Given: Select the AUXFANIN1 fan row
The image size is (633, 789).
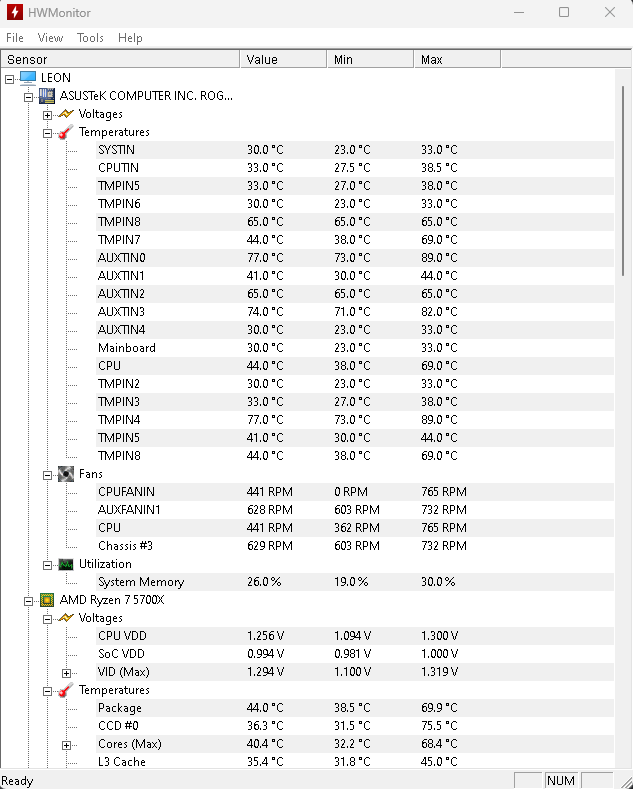Looking at the screenshot, I should point(355,510).
